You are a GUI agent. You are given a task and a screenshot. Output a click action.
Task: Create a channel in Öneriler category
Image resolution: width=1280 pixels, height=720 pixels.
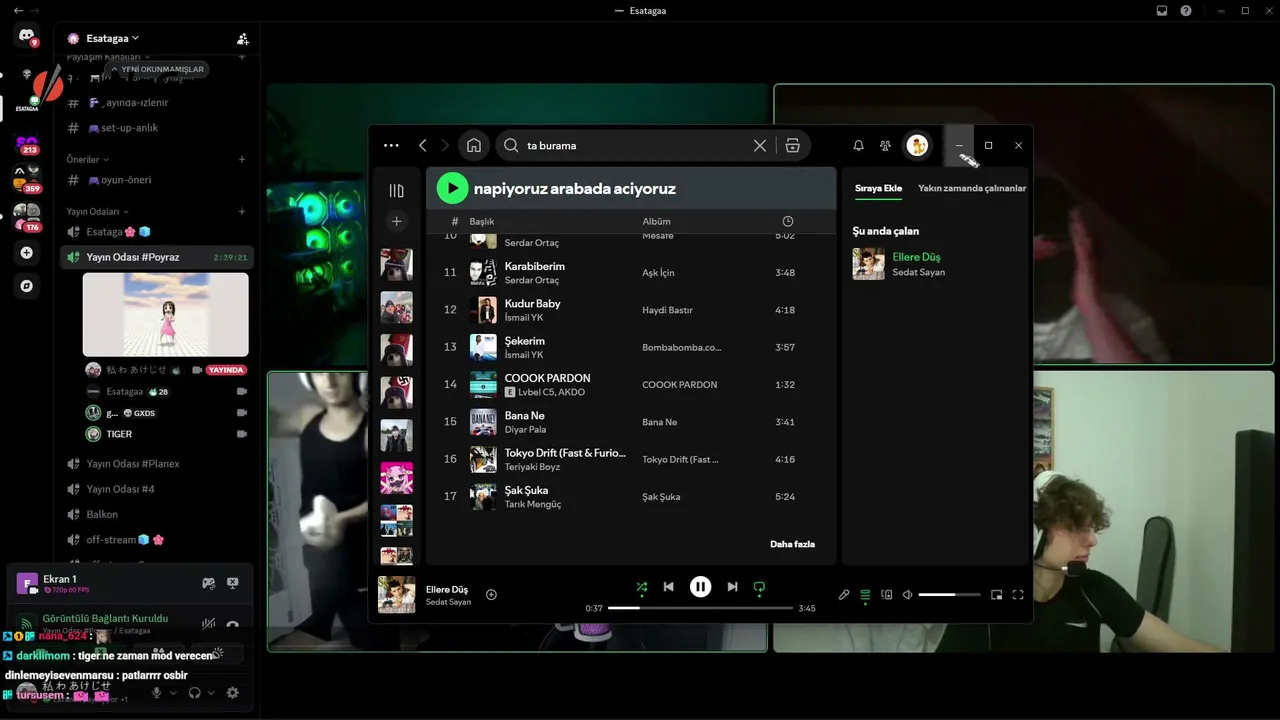pyautogui.click(x=242, y=160)
